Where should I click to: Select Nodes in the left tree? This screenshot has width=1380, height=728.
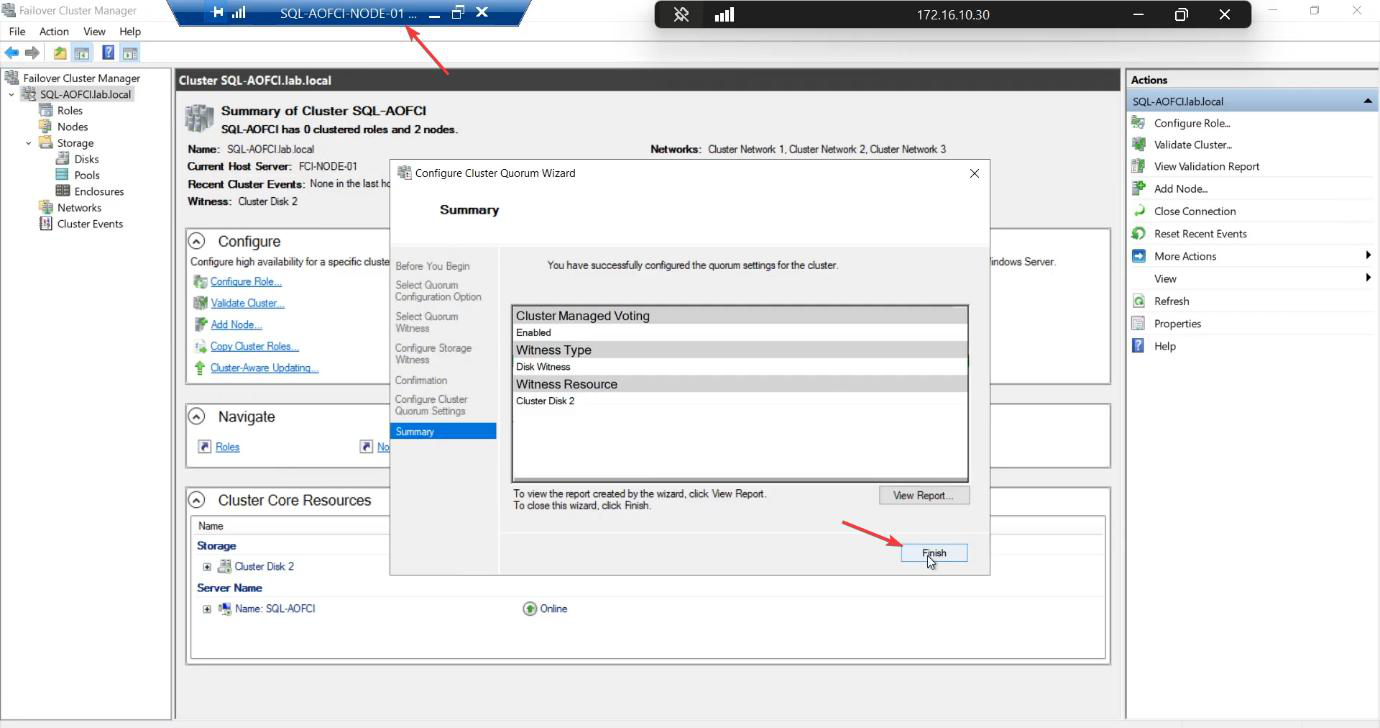pos(73,127)
